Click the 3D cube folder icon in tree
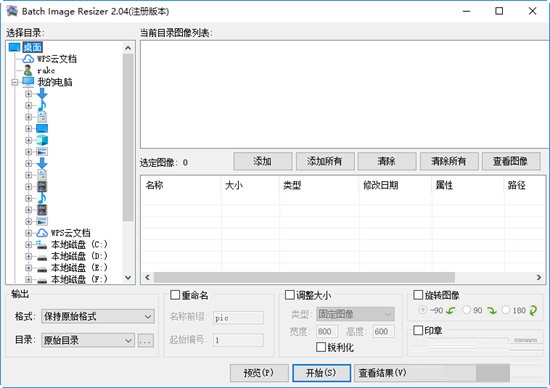The image size is (550, 388). pos(42,140)
